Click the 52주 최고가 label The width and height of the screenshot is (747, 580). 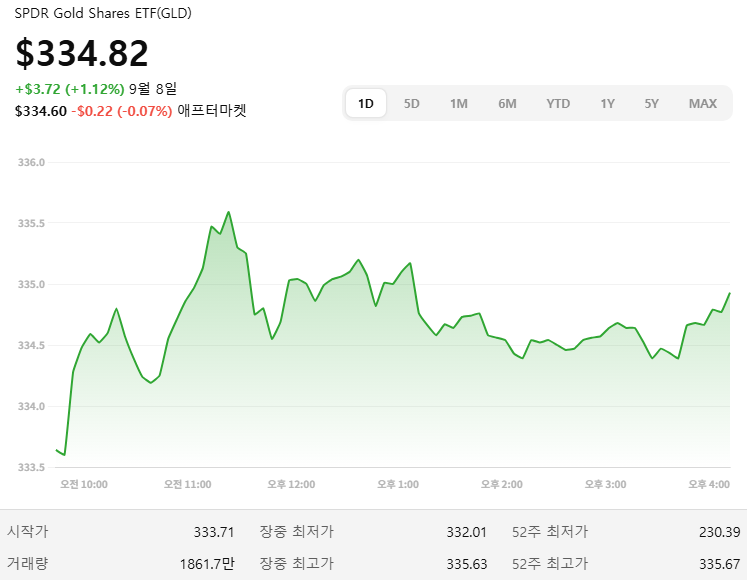[550, 564]
